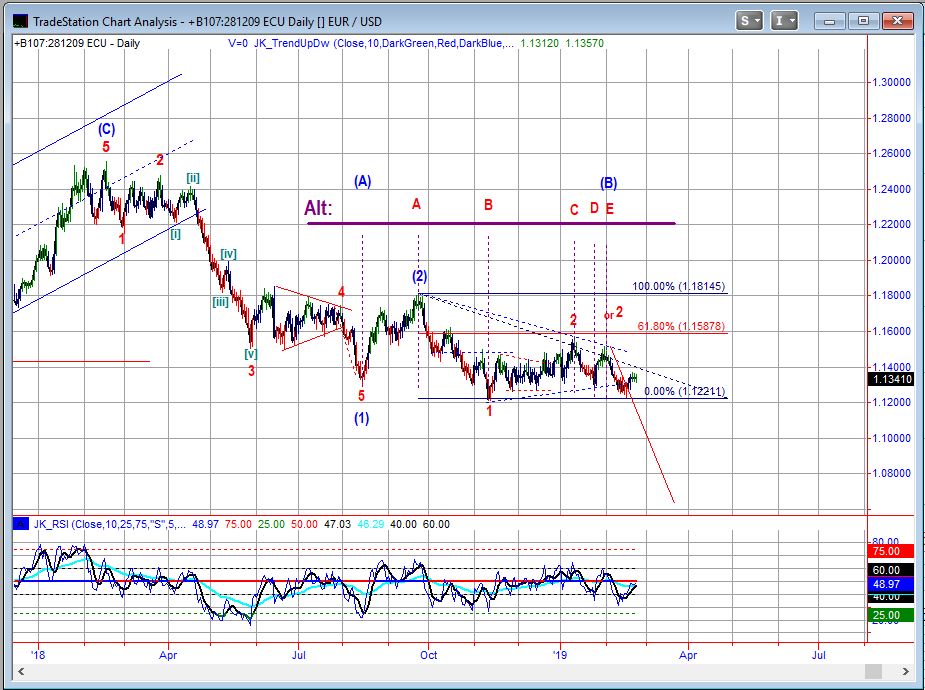Click the current price tag 1.13410

coord(892,379)
